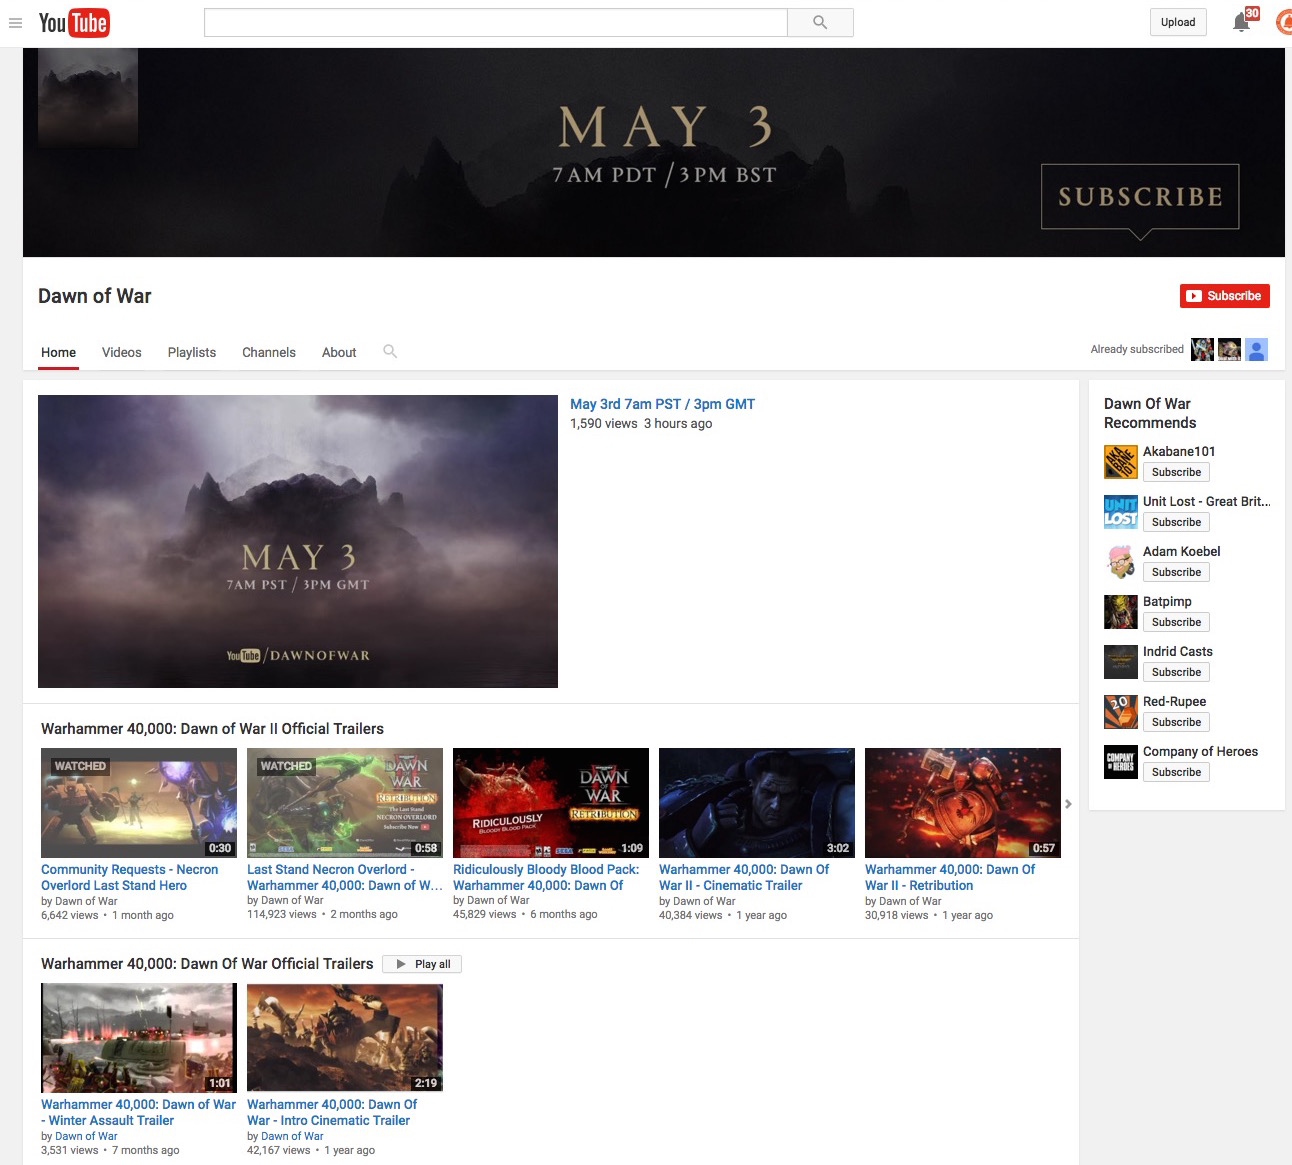Viewport: 1292px width, 1165px height.
Task: Click second already-subscribed user avatar
Action: point(1229,349)
